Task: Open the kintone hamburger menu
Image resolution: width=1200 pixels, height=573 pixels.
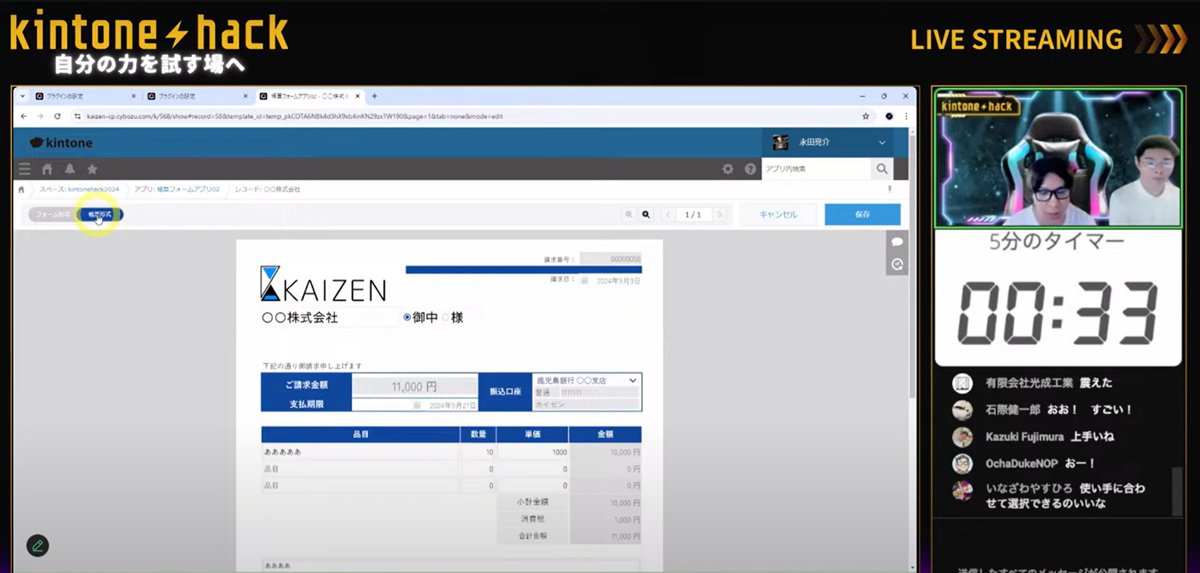Action: coord(25,169)
